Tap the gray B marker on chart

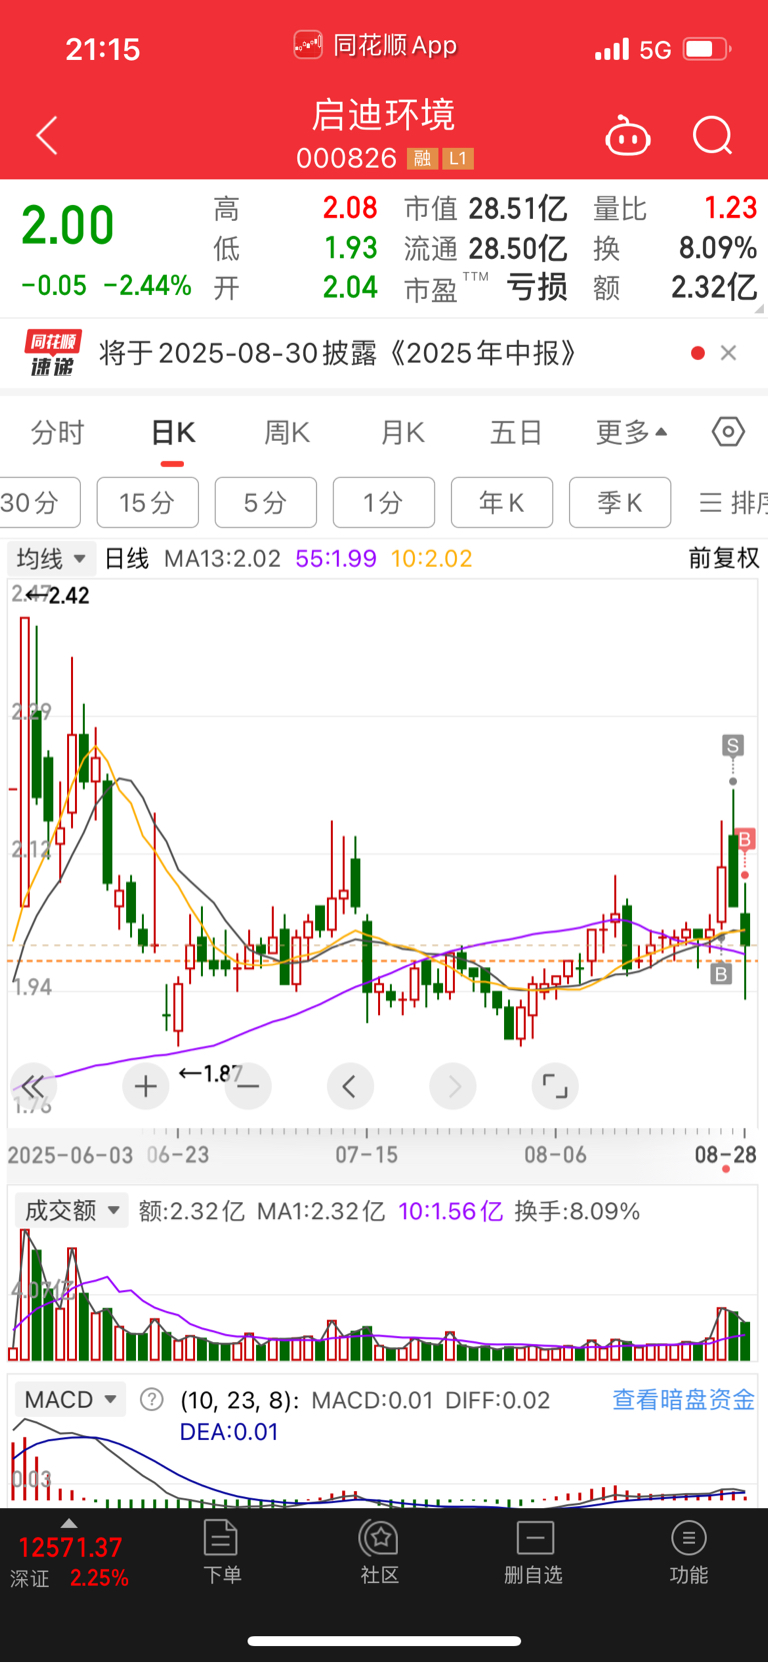point(721,973)
